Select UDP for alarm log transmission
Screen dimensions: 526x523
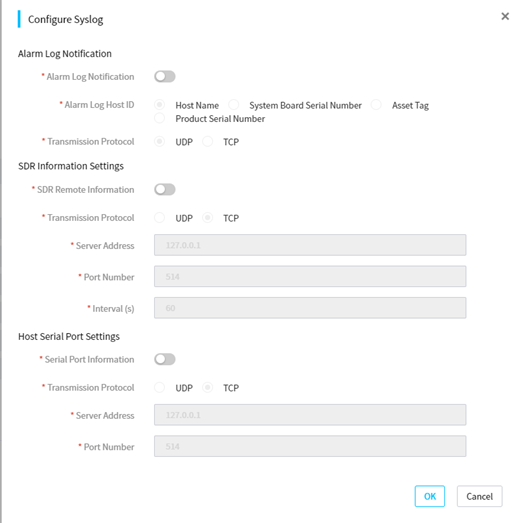coord(159,142)
